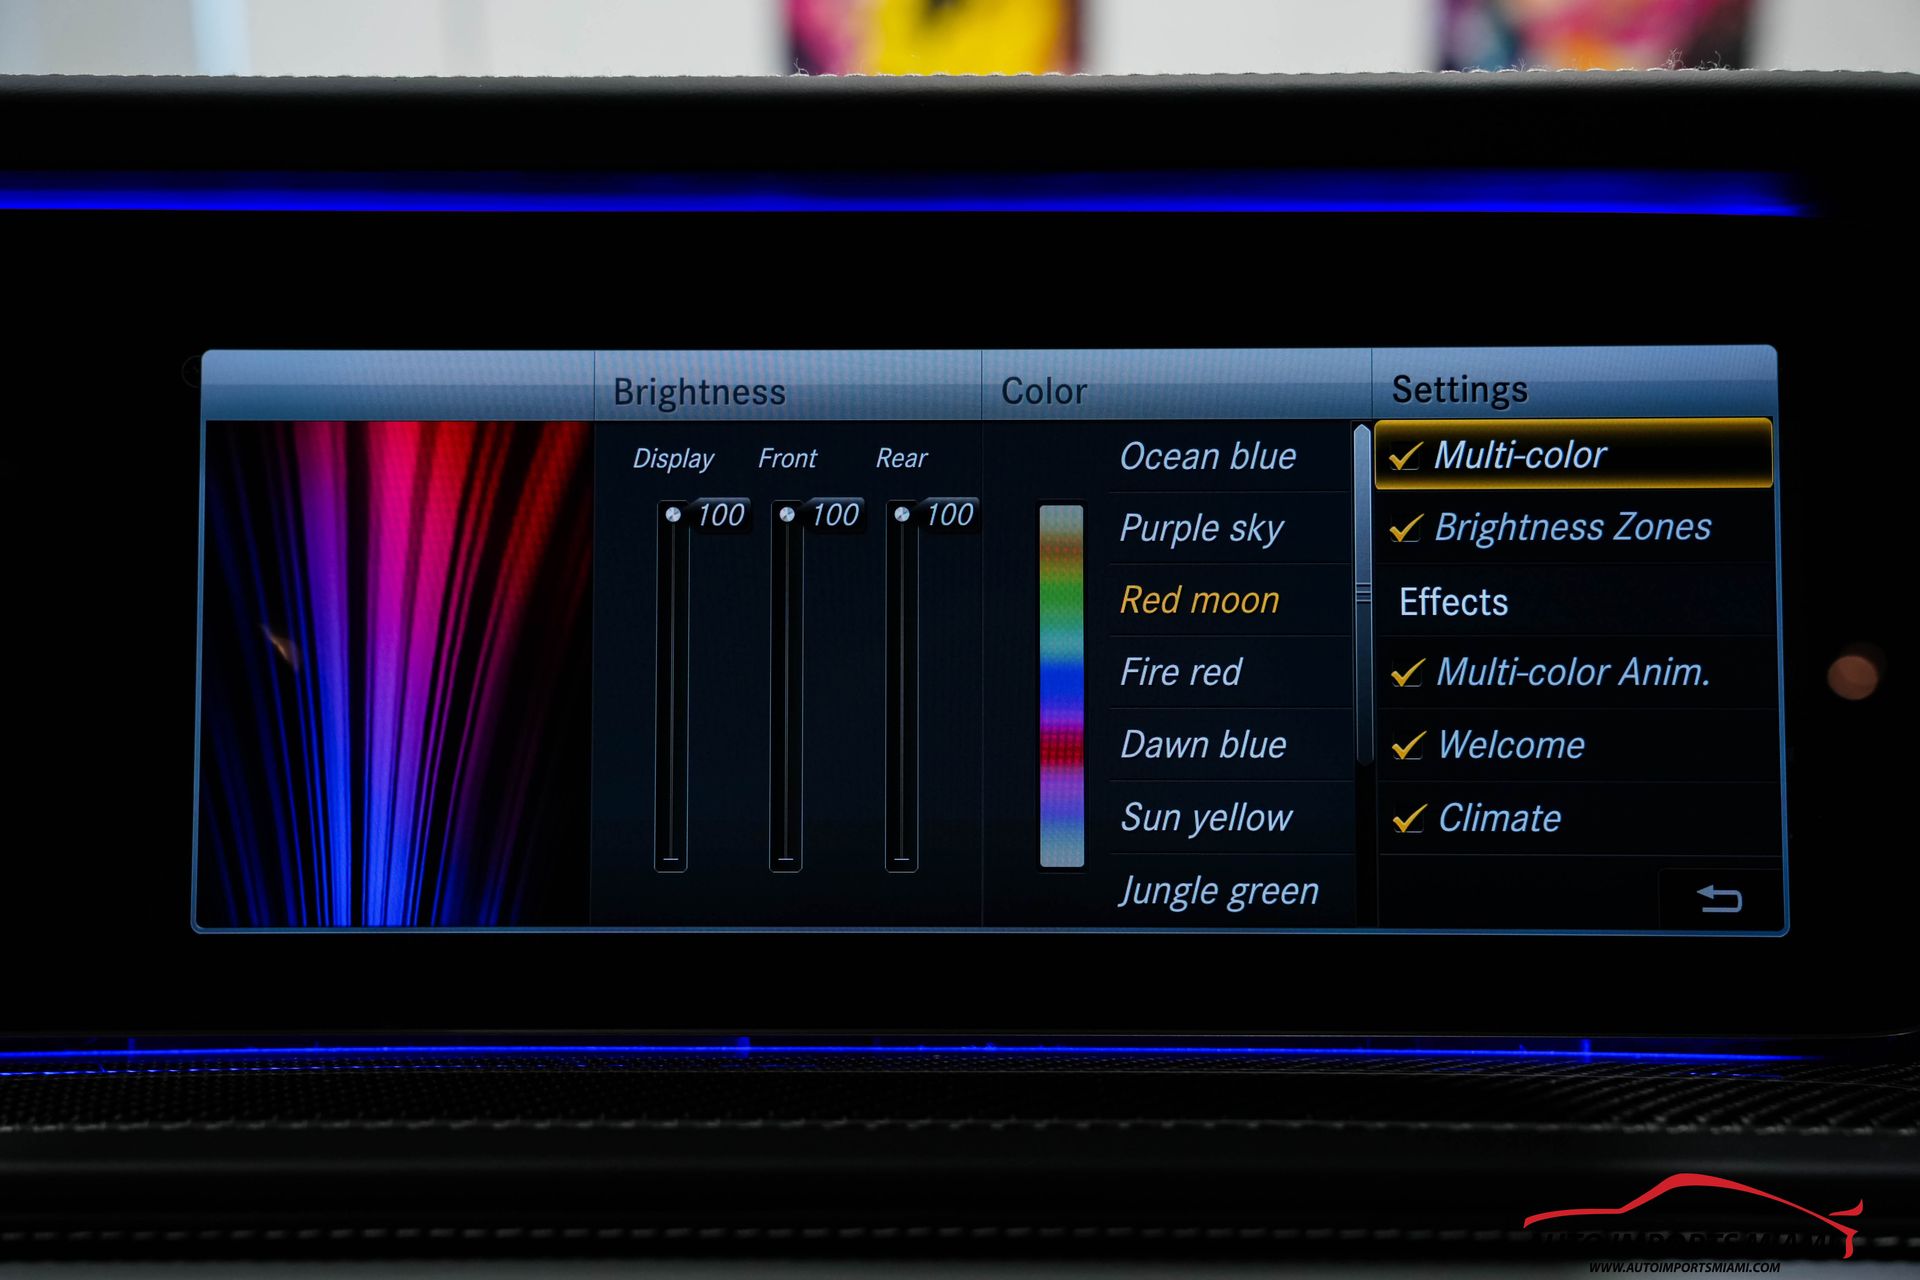This screenshot has width=1920, height=1280.
Task: Open the Brightness tab header
Action: pyautogui.click(x=699, y=392)
